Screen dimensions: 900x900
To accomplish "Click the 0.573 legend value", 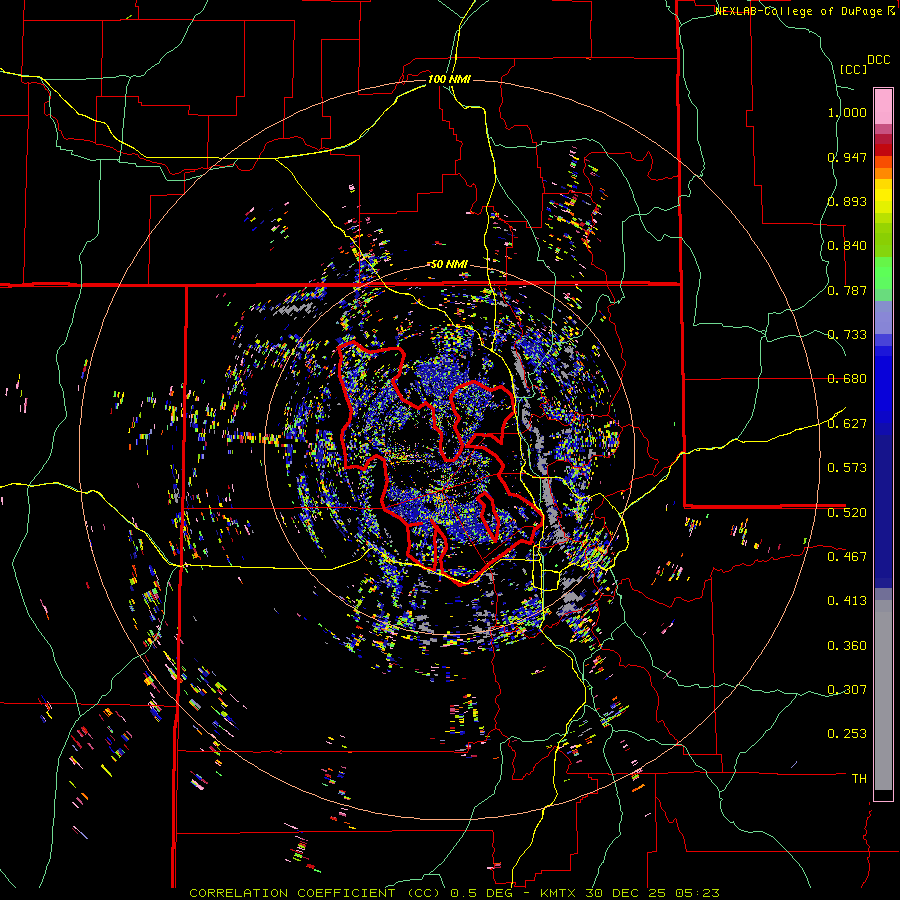I will 847,468.
